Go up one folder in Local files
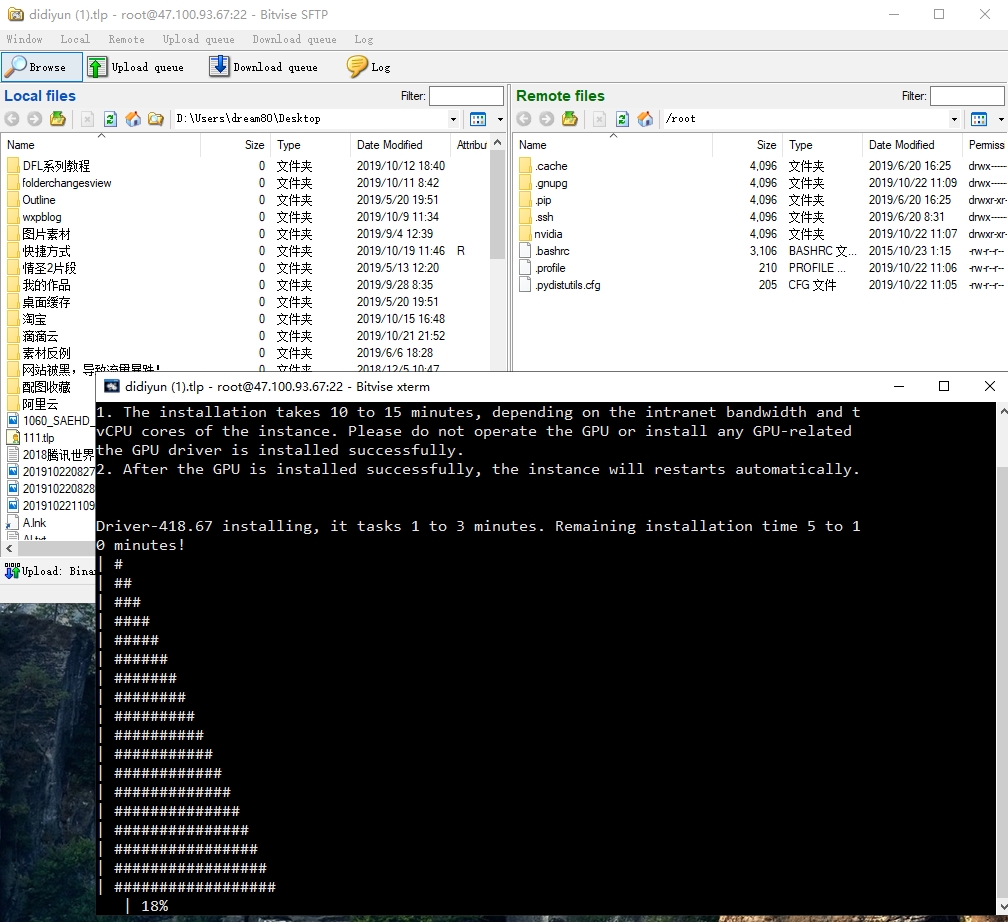This screenshot has width=1008, height=922. 58,119
